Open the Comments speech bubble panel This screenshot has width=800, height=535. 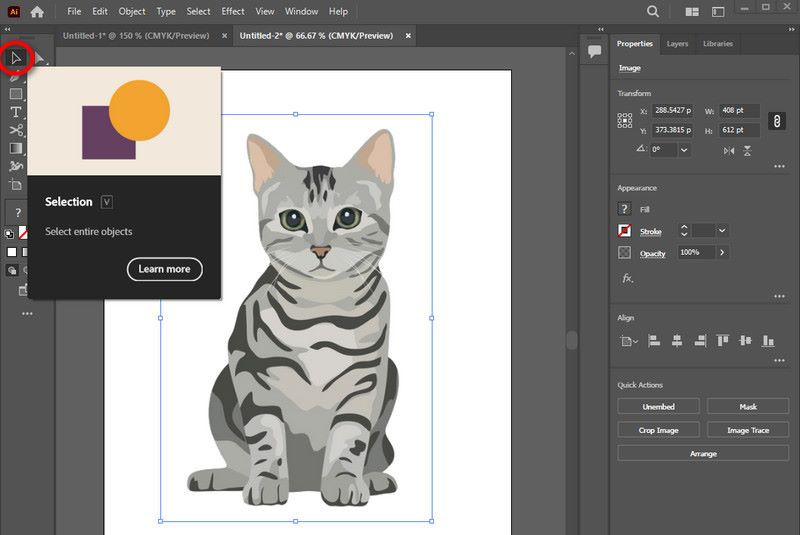[594, 51]
